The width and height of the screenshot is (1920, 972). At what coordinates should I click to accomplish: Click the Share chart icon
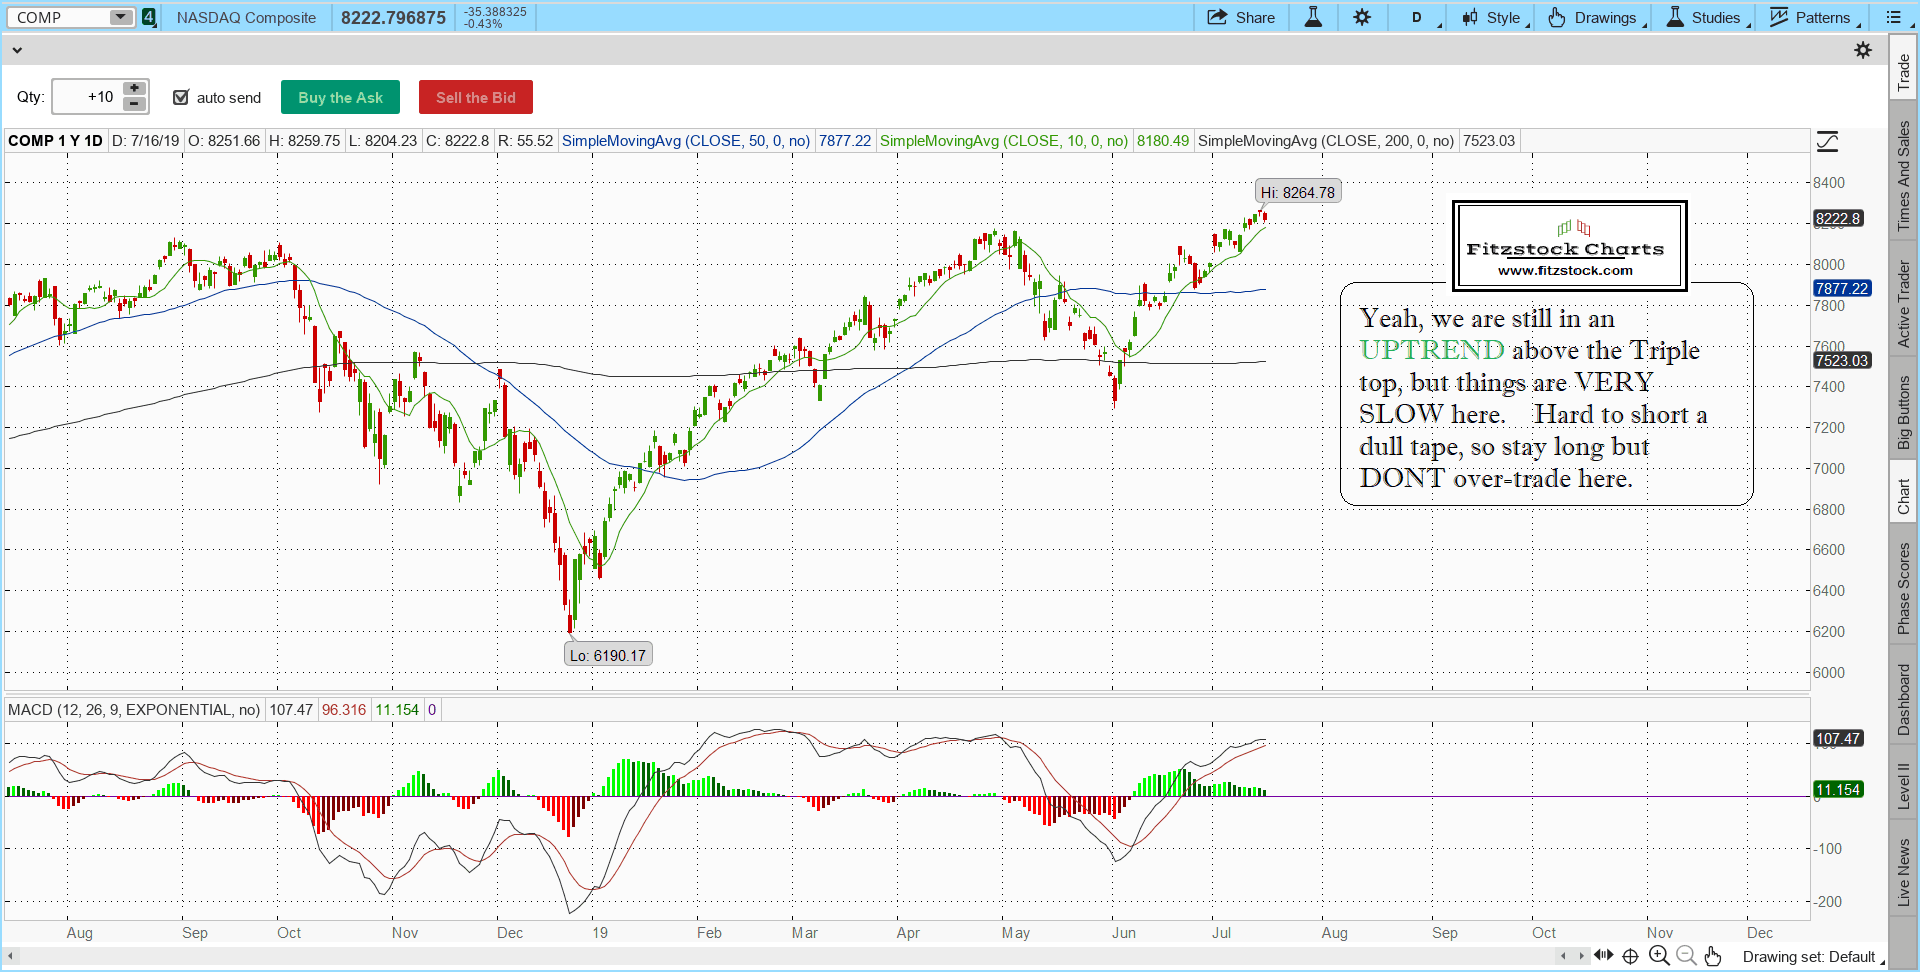(1240, 17)
